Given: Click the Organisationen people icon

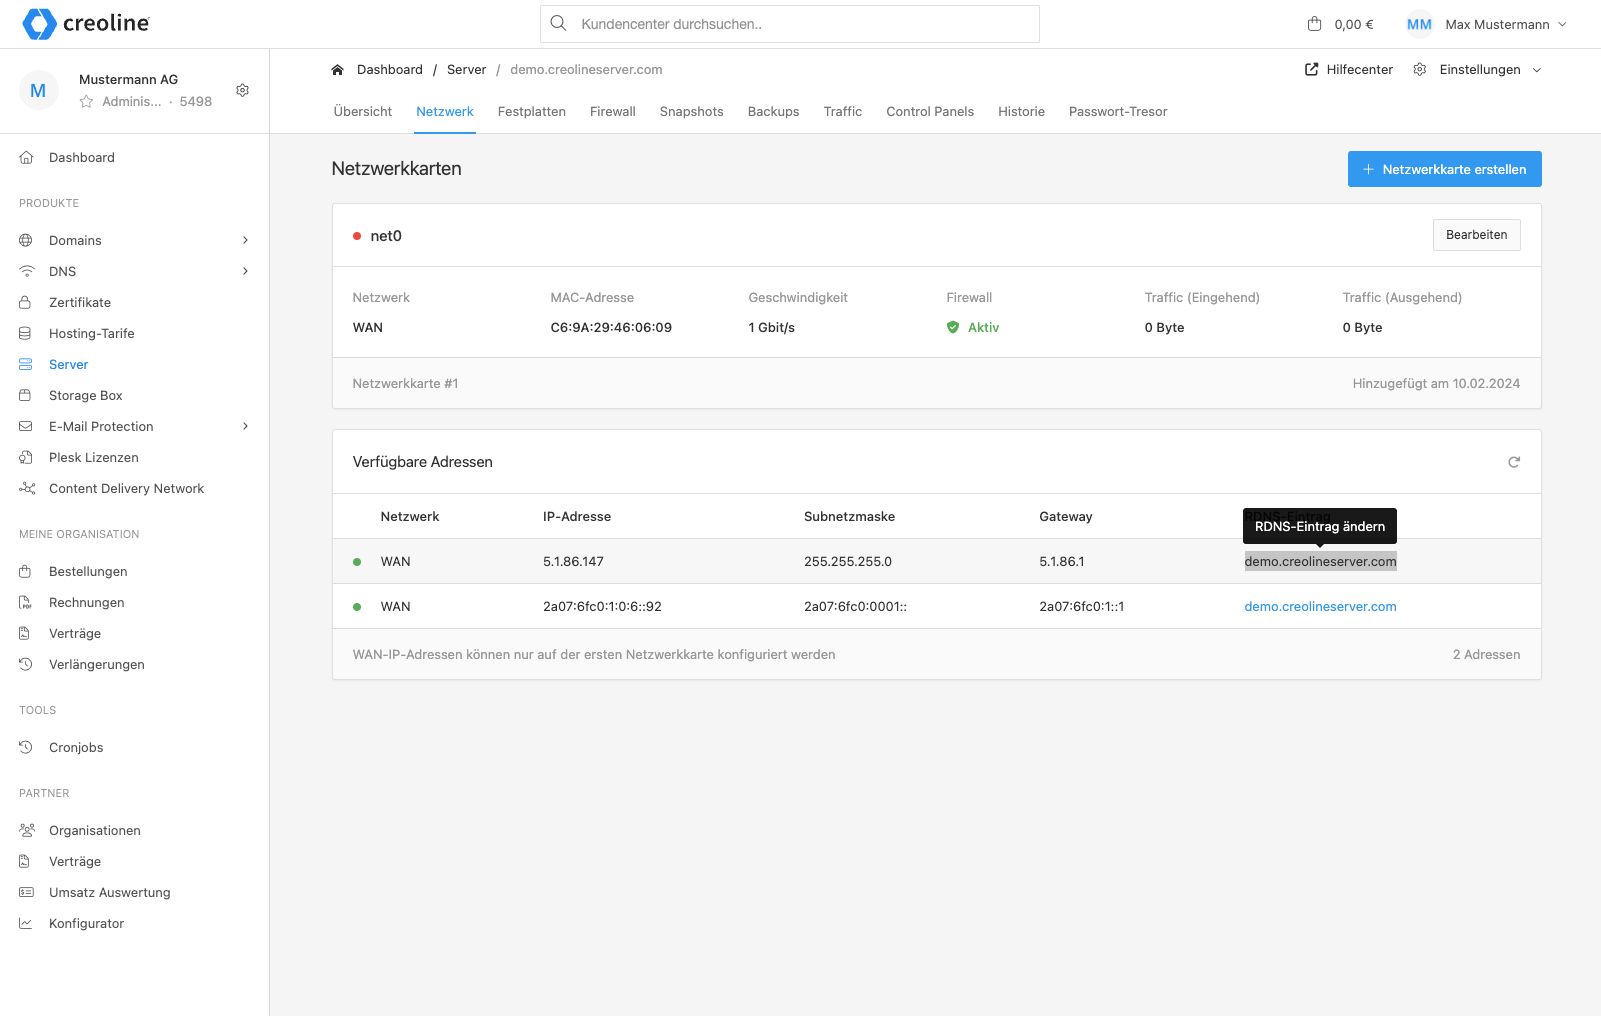Looking at the screenshot, I should point(27,830).
